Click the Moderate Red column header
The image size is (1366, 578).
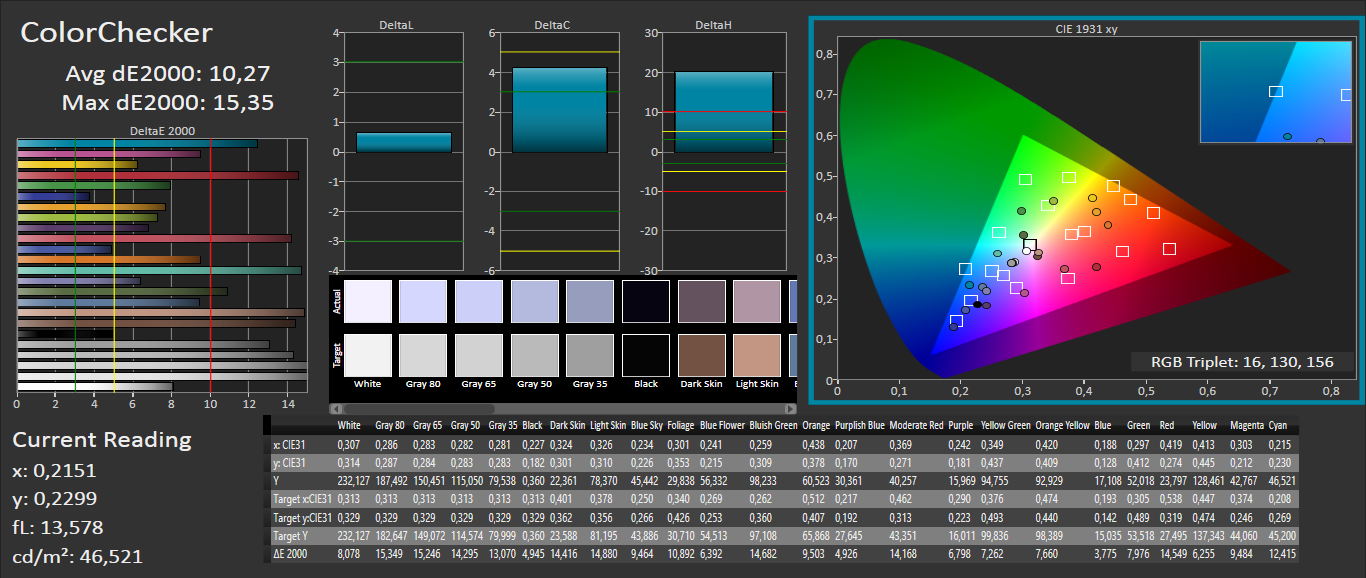pos(916,425)
